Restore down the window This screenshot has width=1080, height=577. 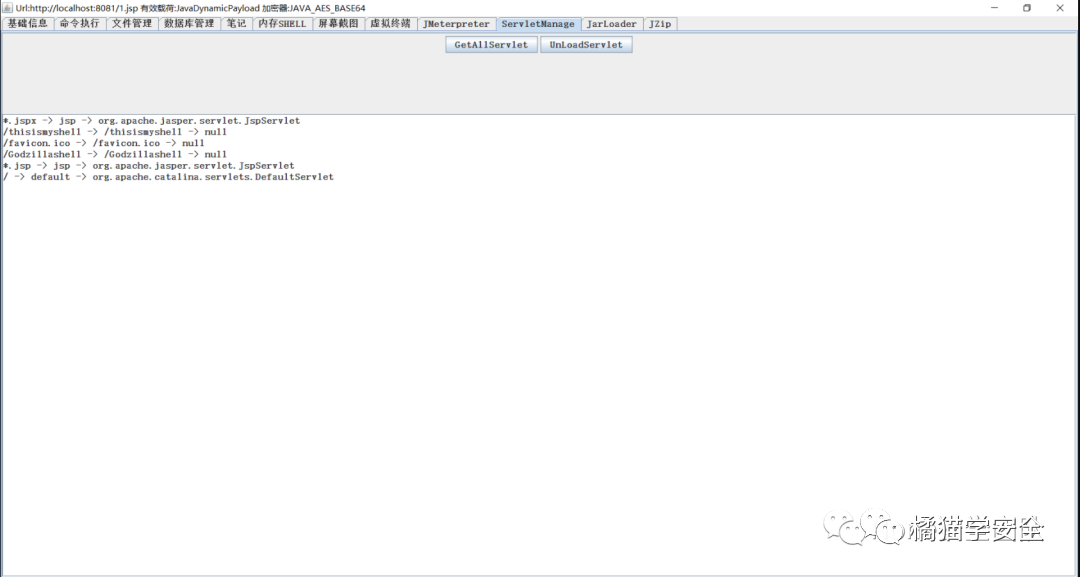coord(1027,8)
